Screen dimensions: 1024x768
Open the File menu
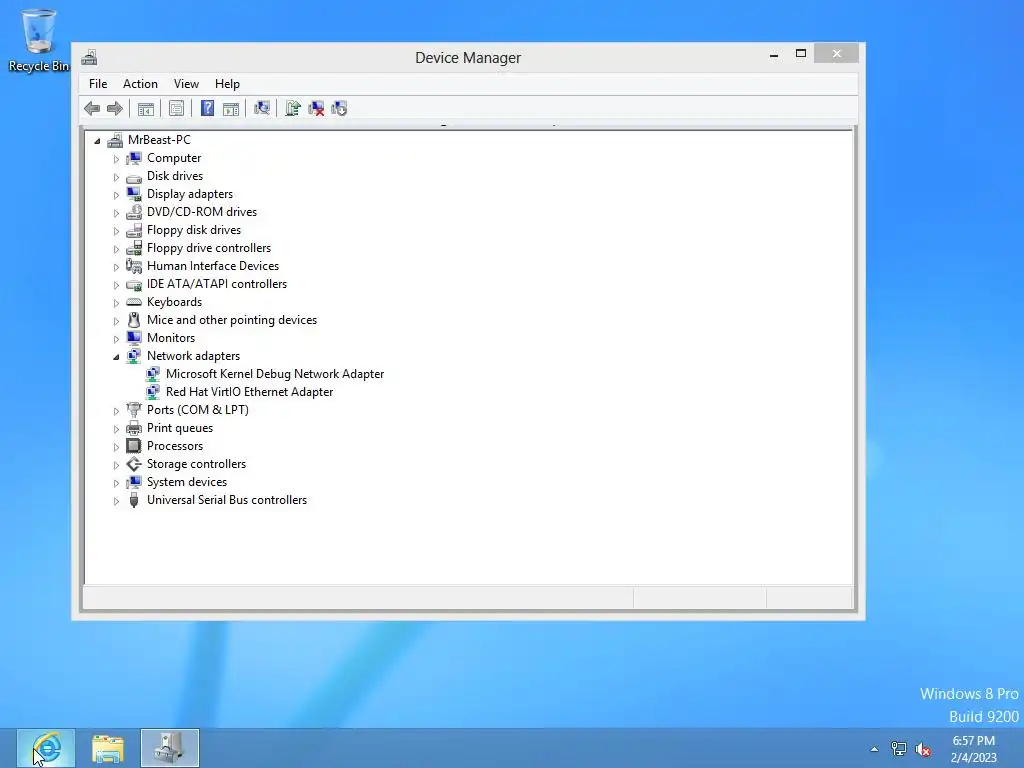click(x=98, y=84)
